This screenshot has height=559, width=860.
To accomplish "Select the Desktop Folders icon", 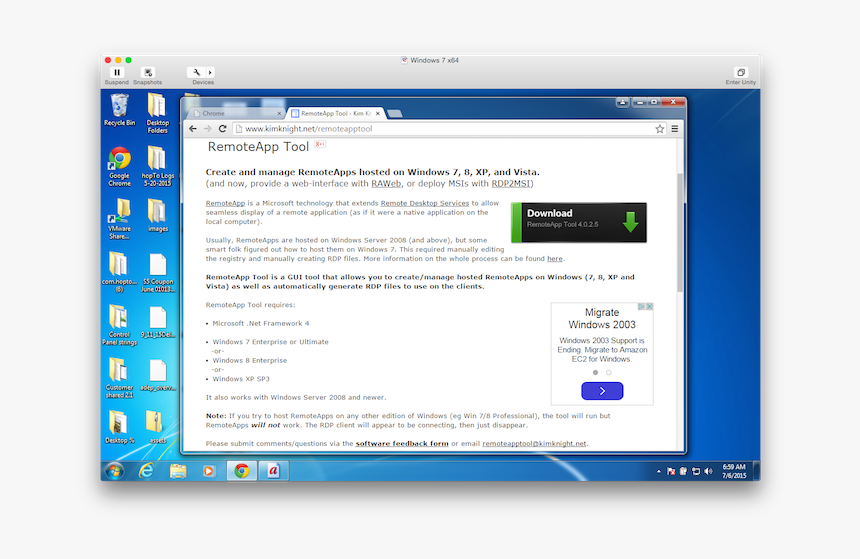I will pos(157,113).
